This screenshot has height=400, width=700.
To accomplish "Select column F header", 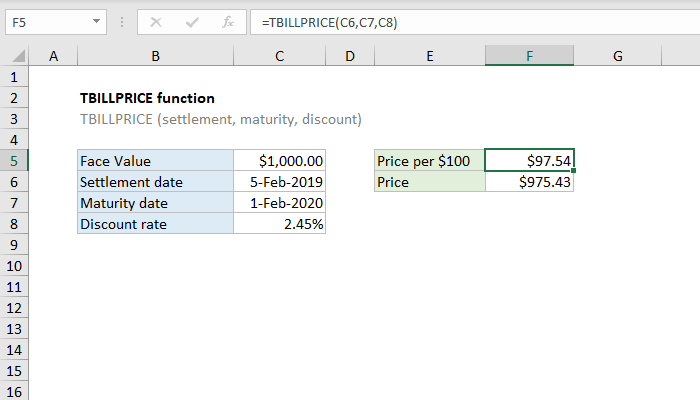I will point(529,56).
